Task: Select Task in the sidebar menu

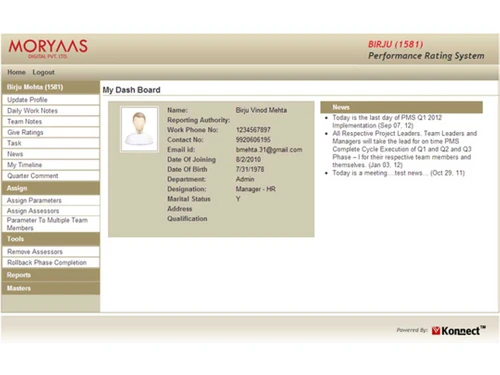Action: [51, 143]
